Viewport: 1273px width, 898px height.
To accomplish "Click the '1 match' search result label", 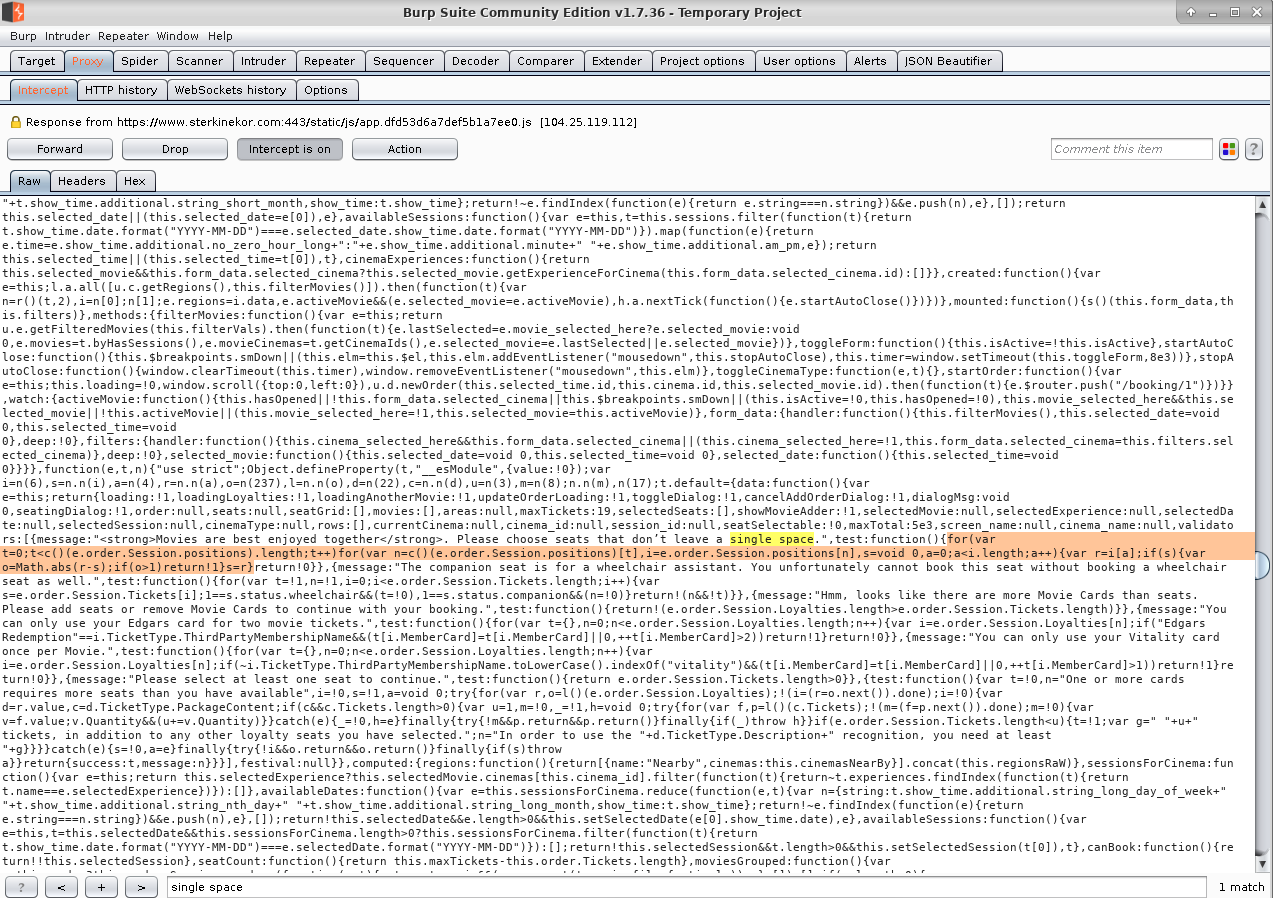I will [1241, 887].
